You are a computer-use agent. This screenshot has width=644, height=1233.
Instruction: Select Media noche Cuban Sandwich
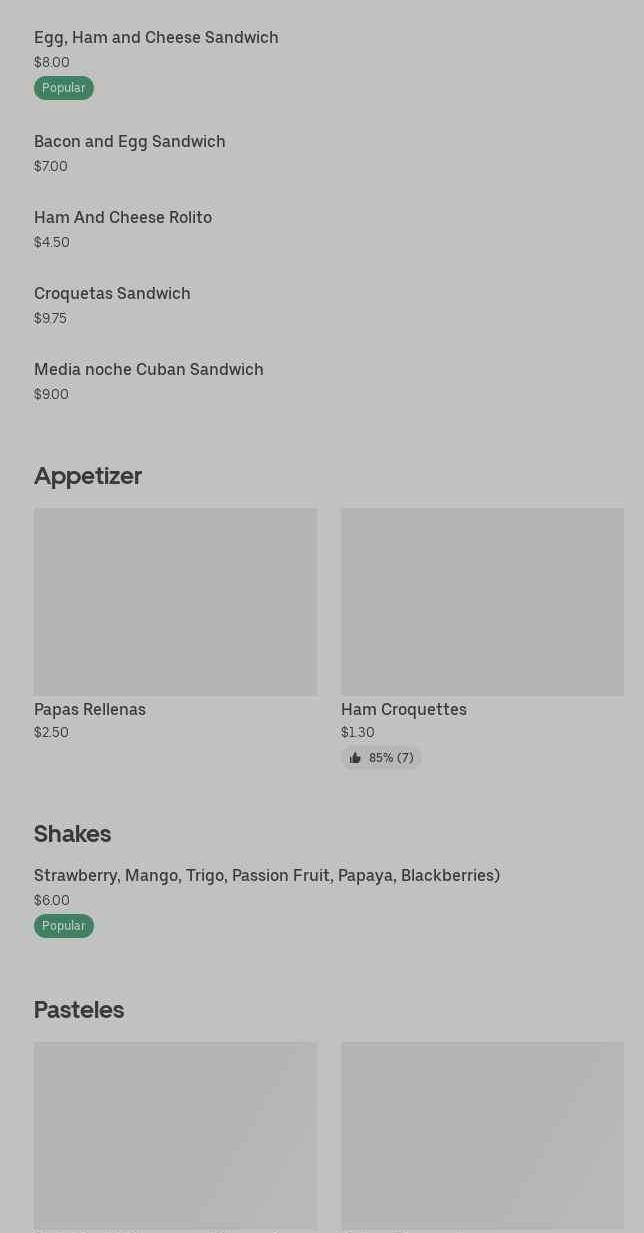[x=149, y=370]
